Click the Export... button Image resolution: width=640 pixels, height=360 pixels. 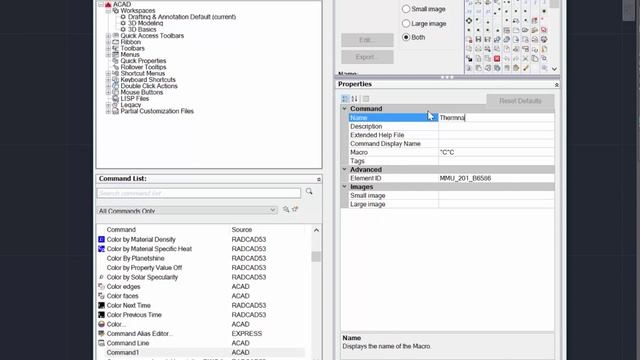point(367,57)
